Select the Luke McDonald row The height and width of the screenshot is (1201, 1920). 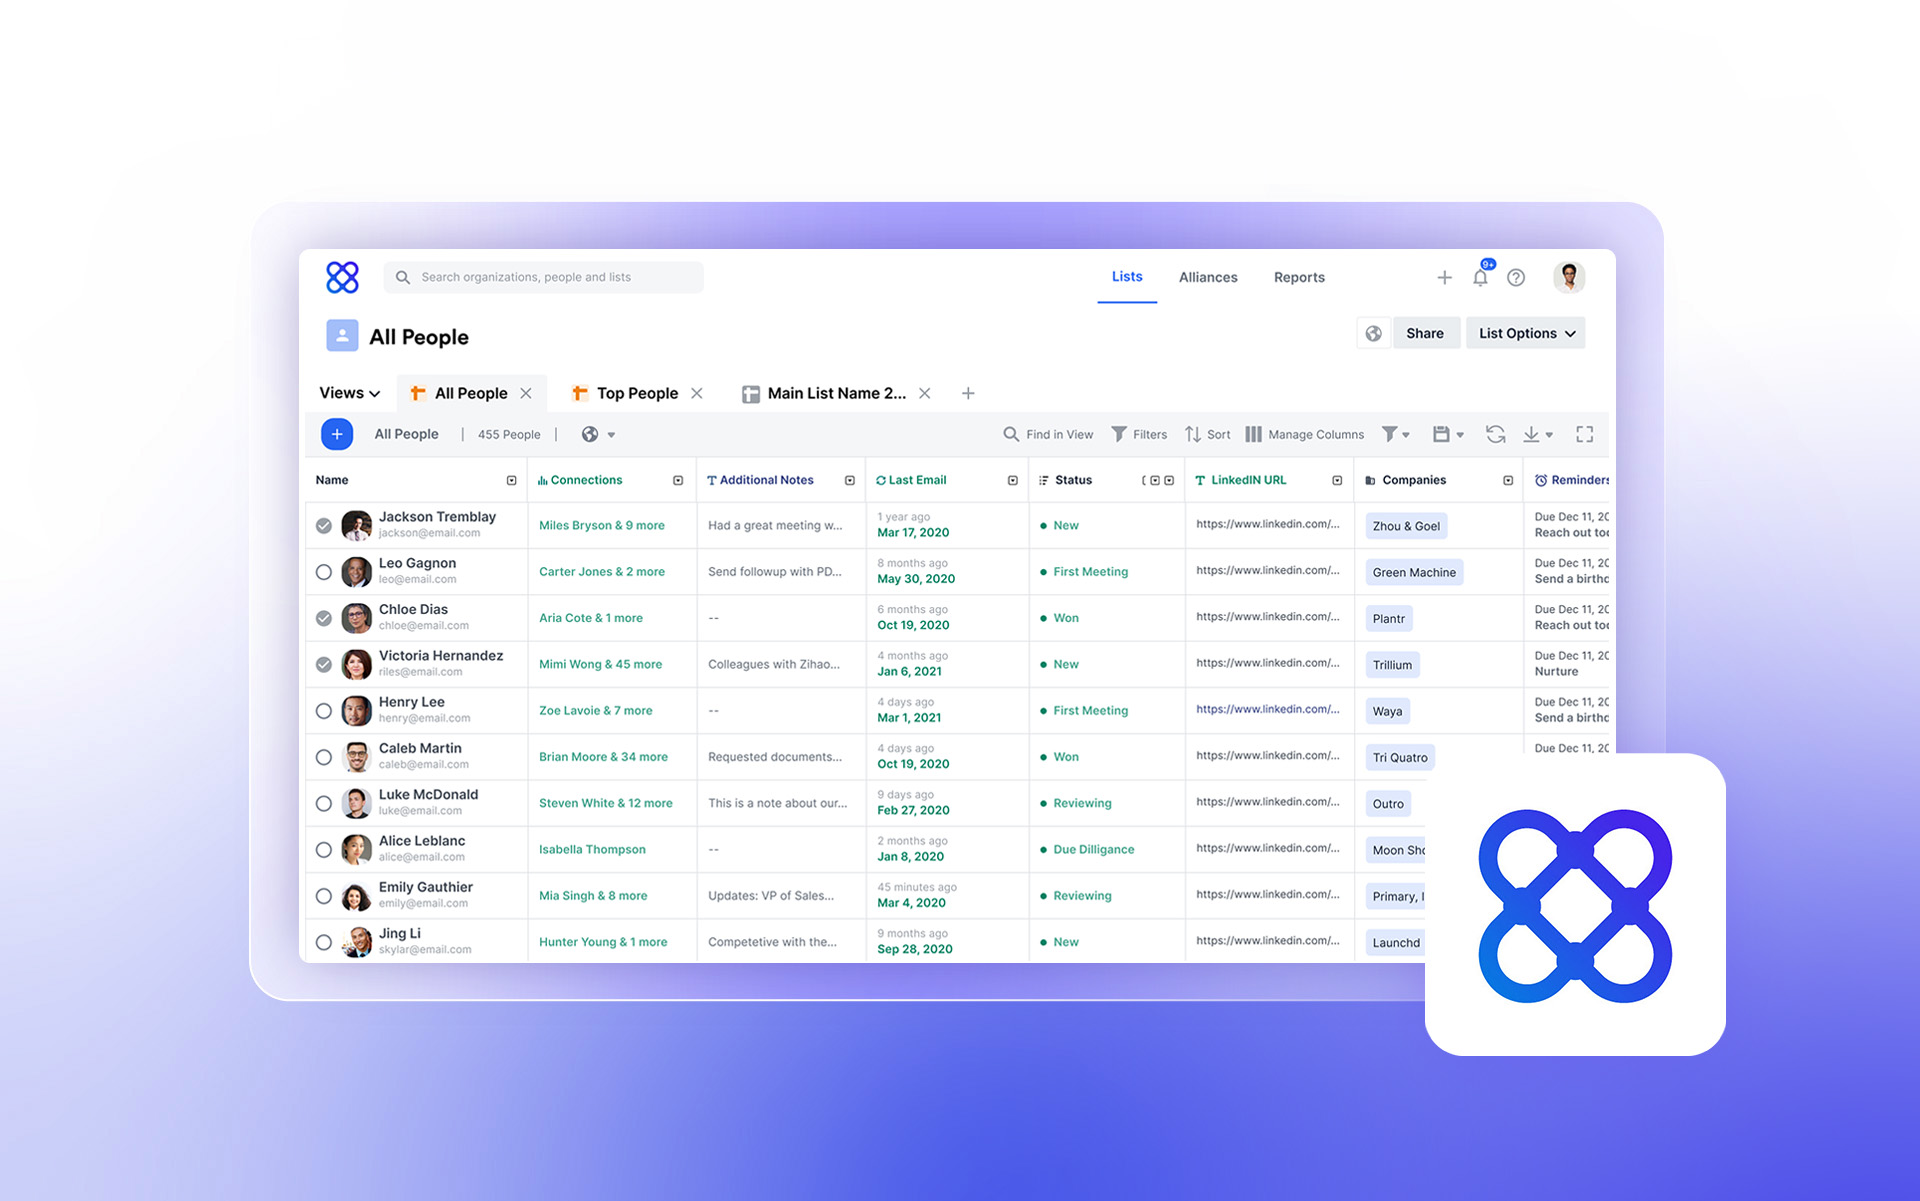[x=324, y=803]
